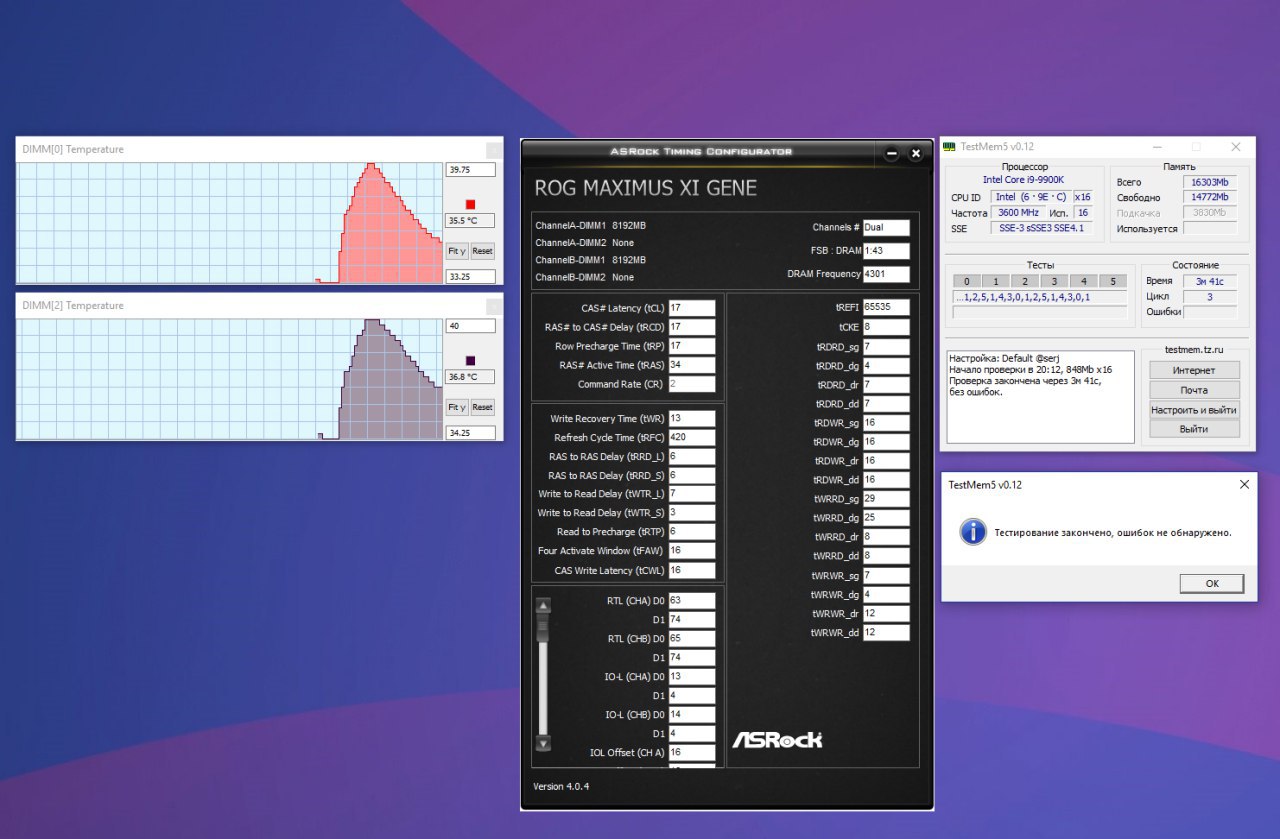The image size is (1280, 839).
Task: Close the DIMM[0] Temperature window
Action: point(494,150)
